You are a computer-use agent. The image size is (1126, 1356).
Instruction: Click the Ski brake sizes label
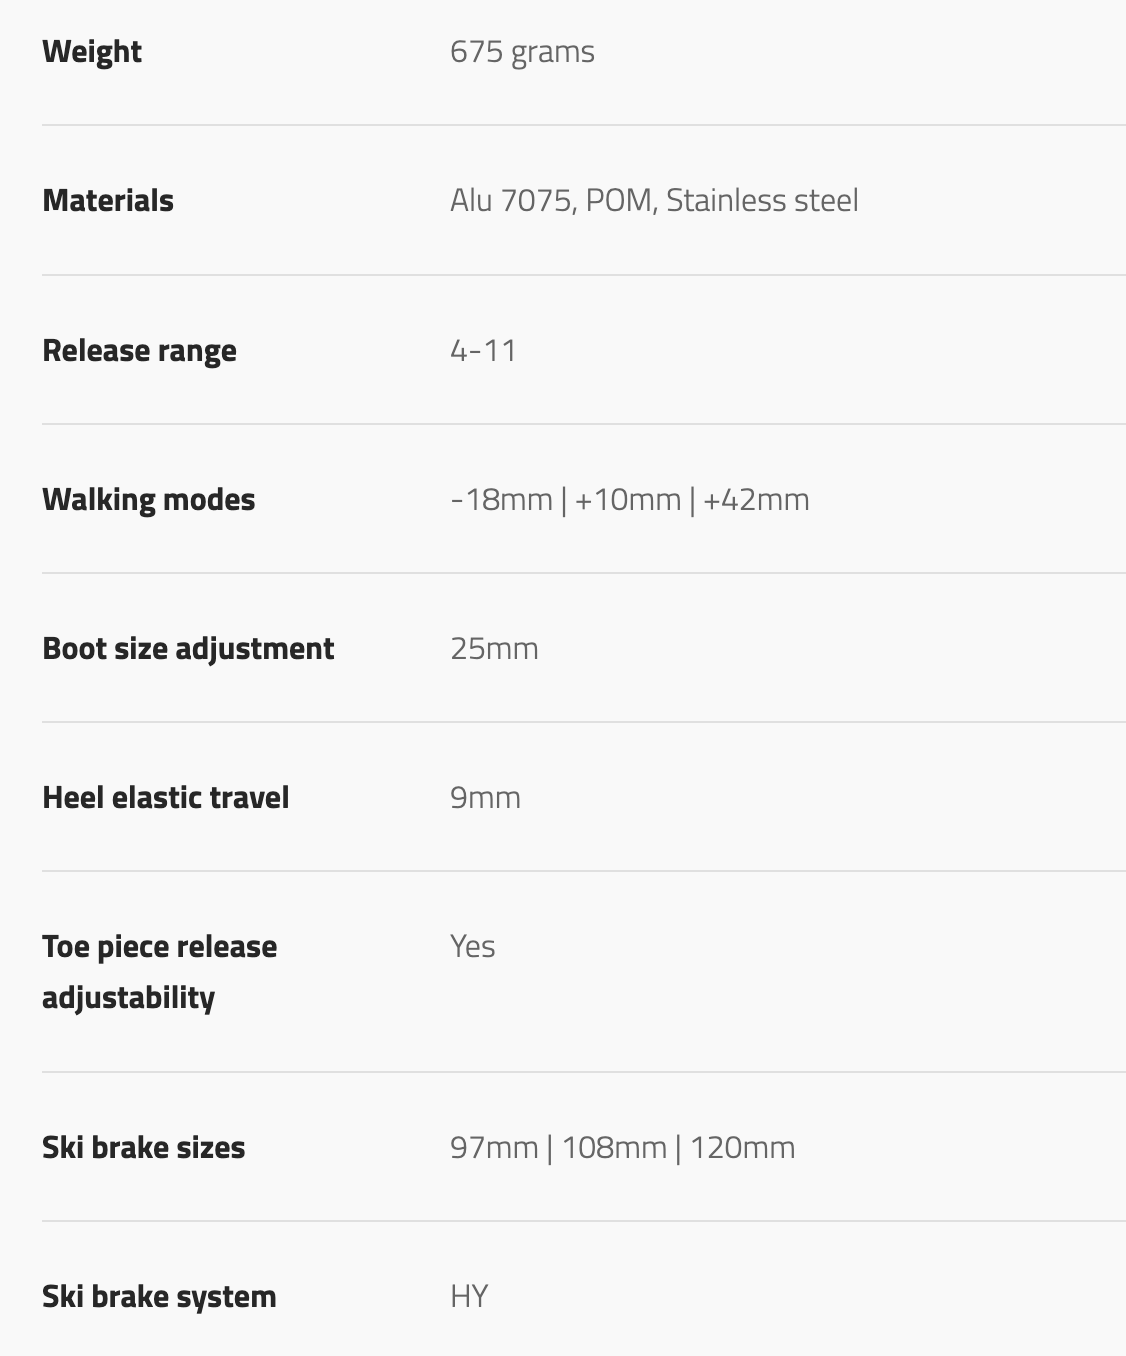(x=143, y=1148)
